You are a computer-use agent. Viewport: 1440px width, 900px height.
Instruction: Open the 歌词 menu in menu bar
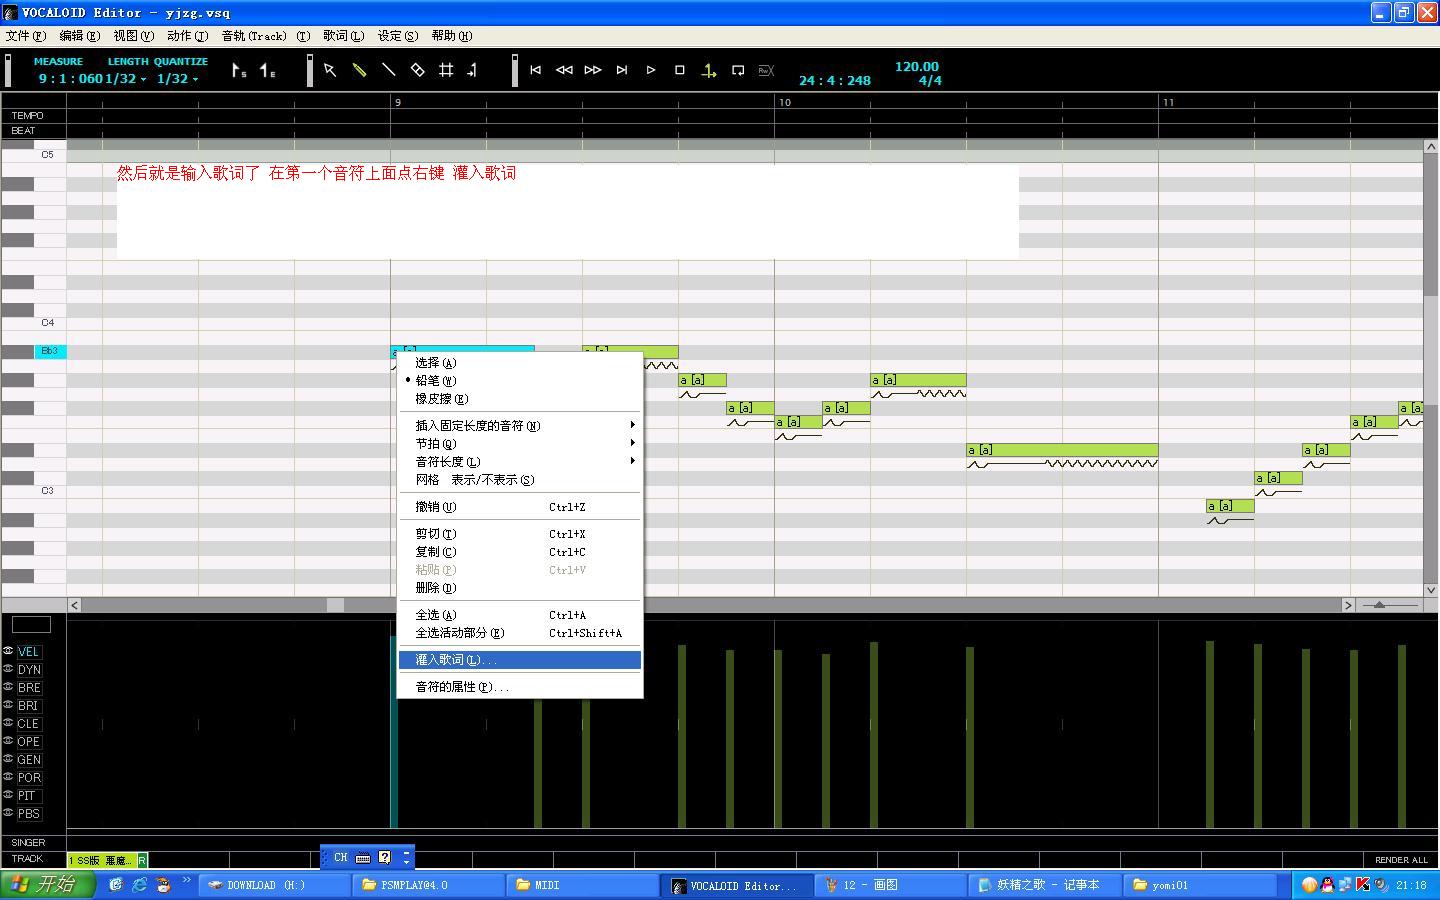344,35
